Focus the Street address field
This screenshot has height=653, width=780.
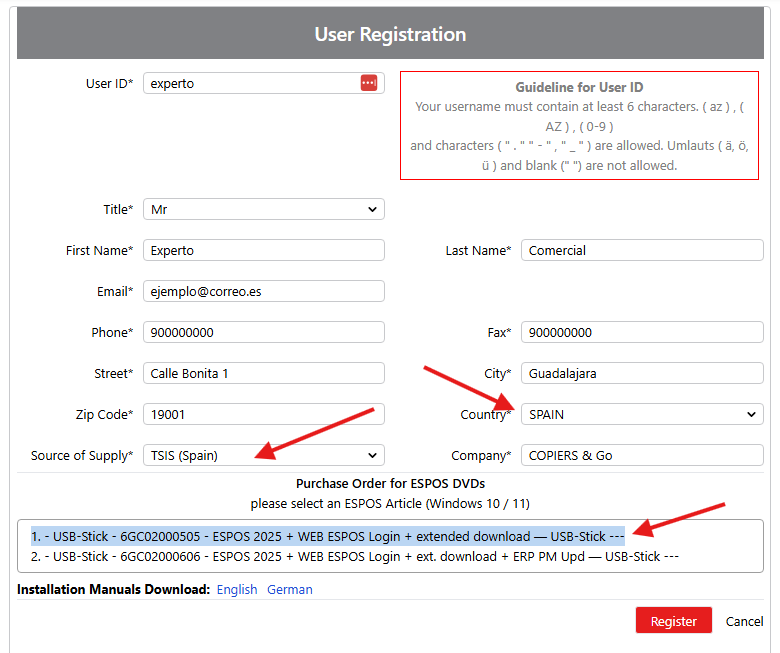click(264, 373)
